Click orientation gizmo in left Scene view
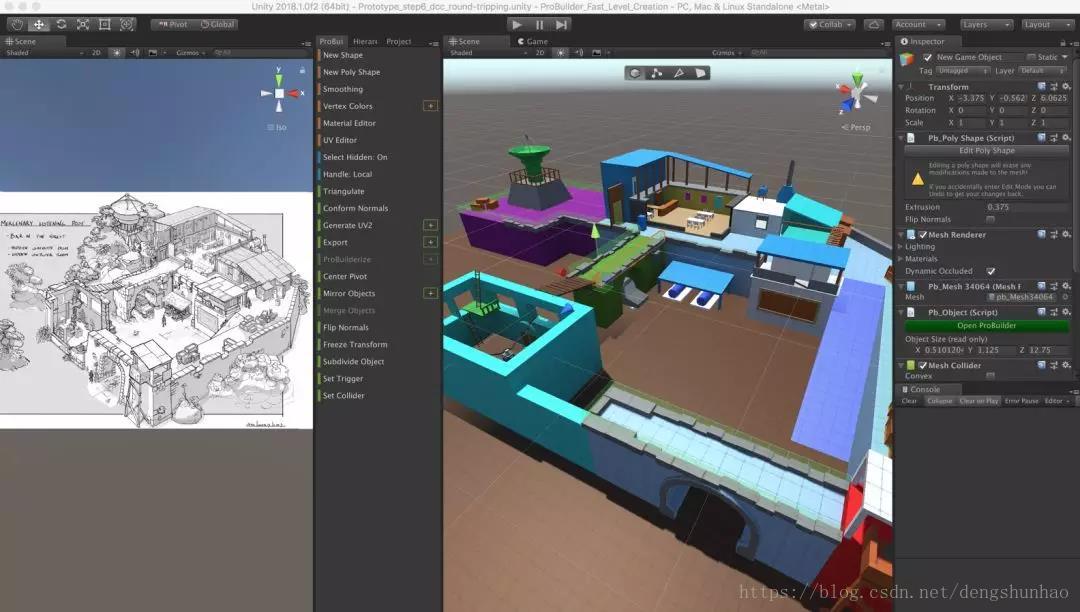Screen dimensions: 1080x612 [279, 93]
